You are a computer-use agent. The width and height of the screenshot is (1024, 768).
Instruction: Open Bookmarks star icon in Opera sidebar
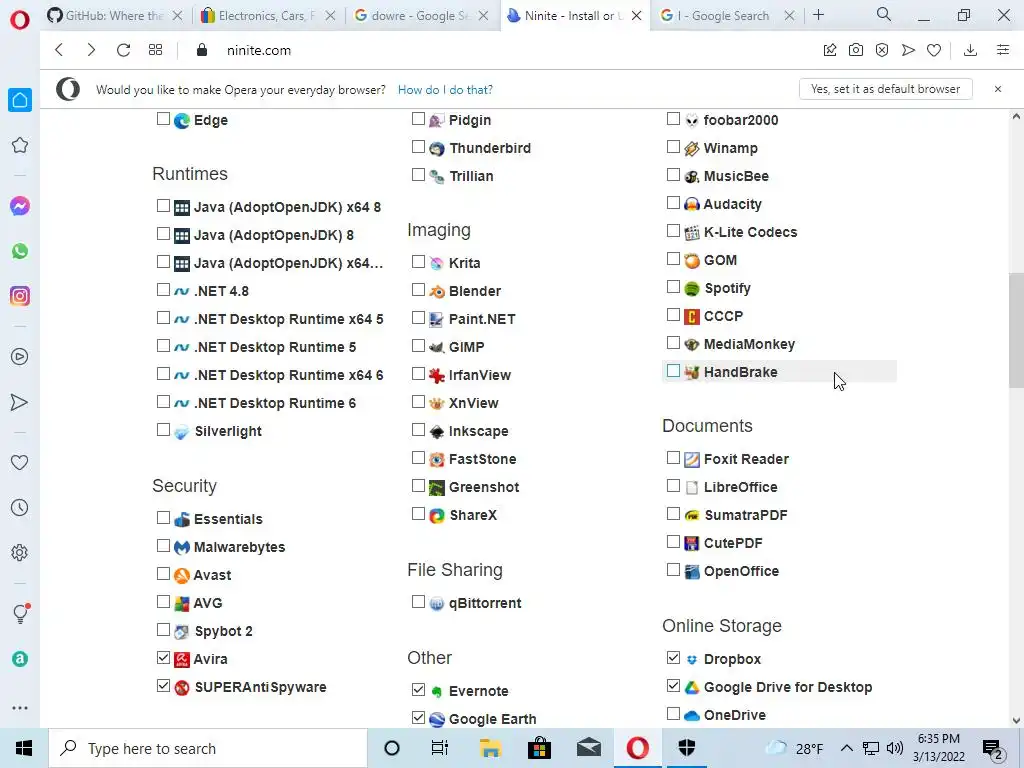point(20,145)
